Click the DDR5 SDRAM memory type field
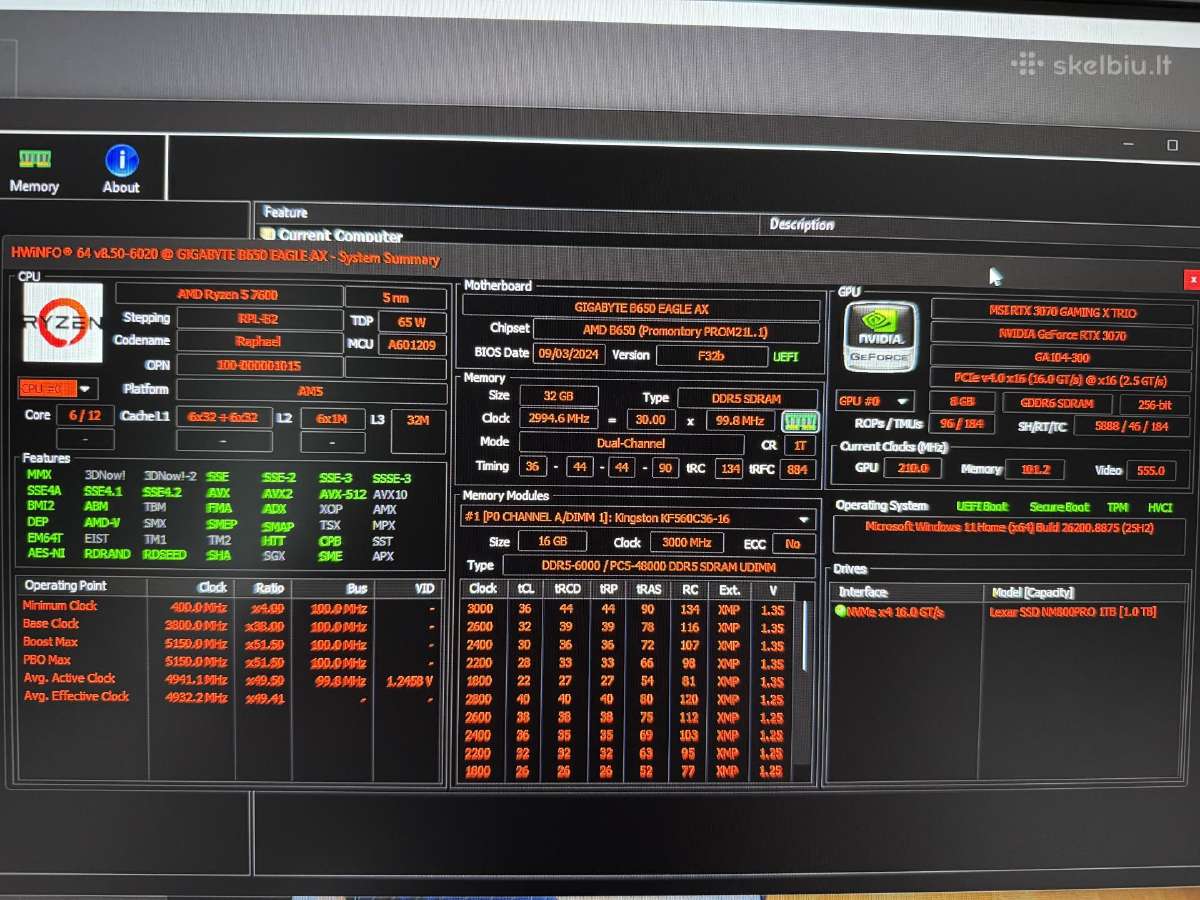The height and width of the screenshot is (900, 1200). (749, 398)
